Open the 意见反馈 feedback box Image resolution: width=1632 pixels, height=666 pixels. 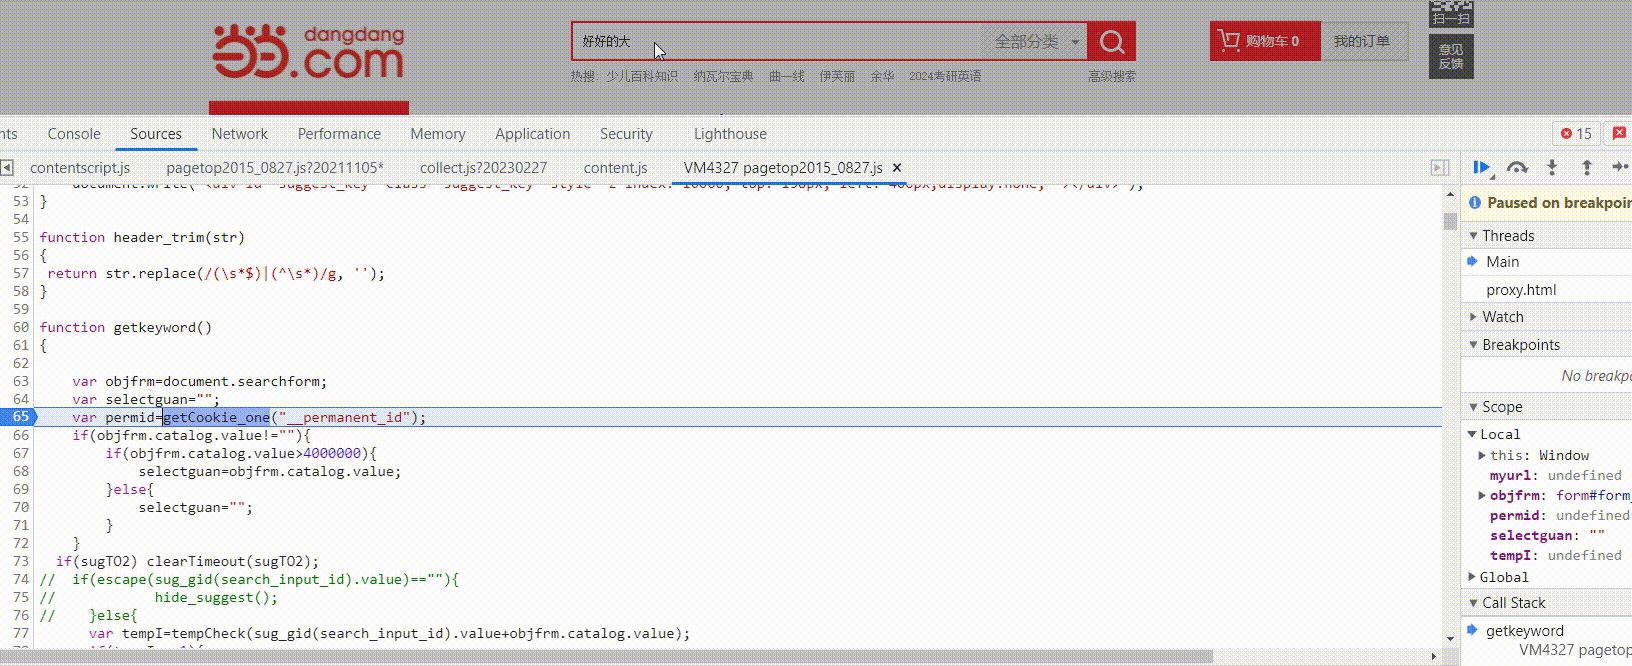point(1451,56)
